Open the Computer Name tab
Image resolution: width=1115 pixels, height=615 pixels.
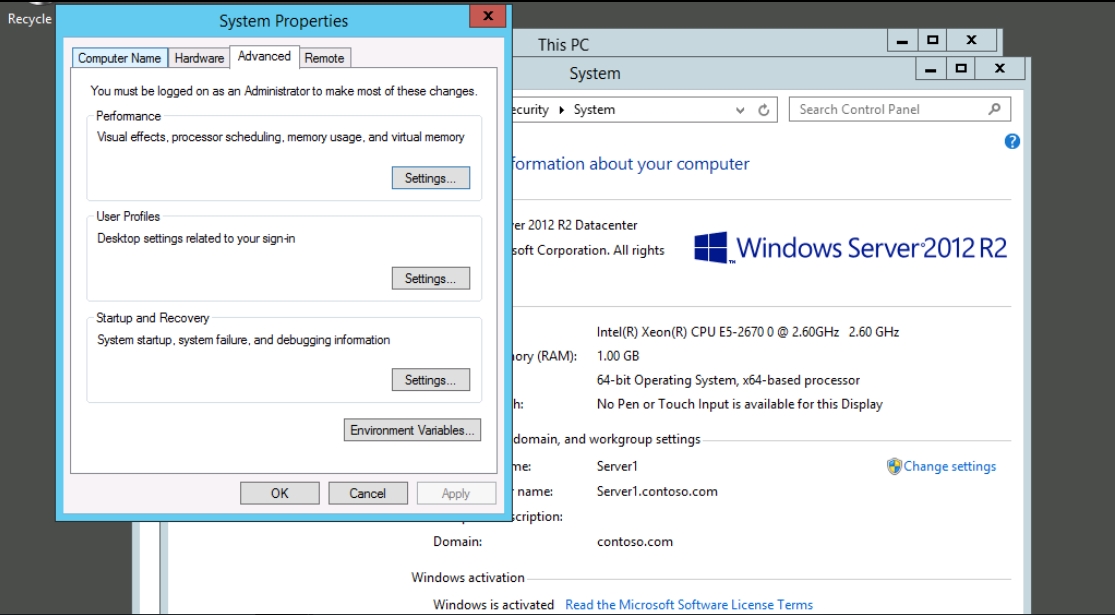119,58
